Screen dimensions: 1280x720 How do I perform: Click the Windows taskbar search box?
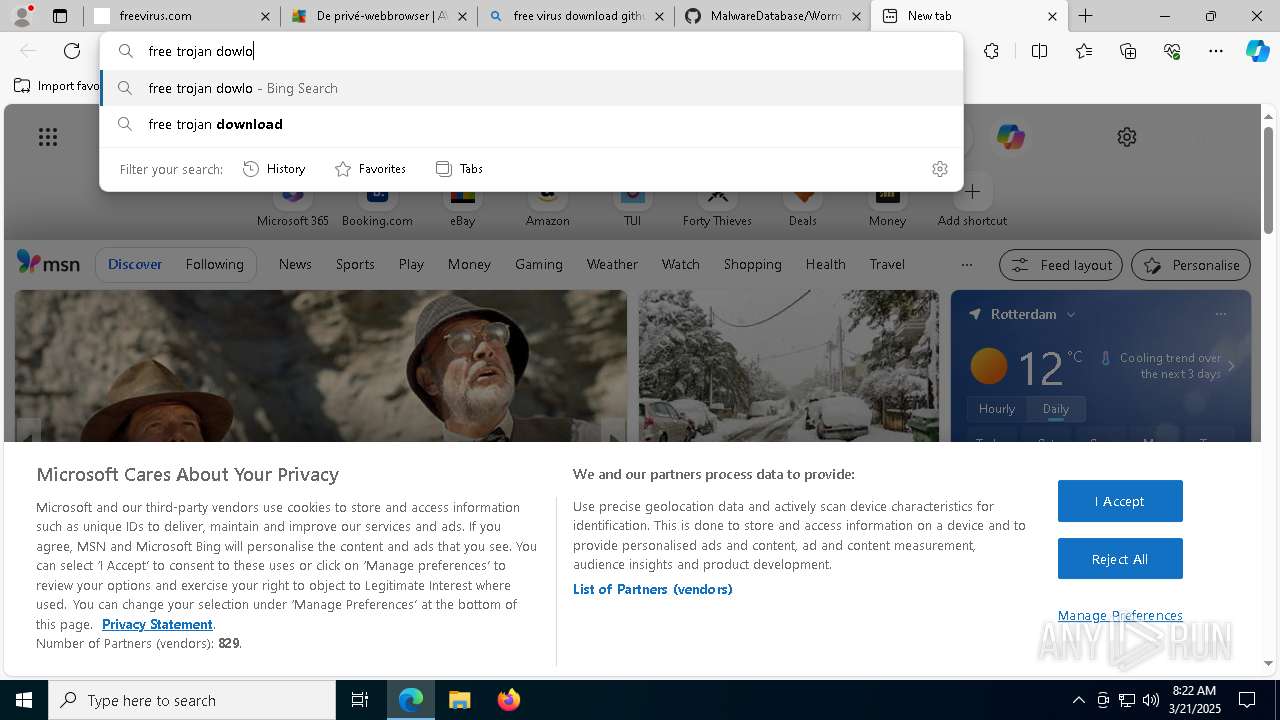192,700
